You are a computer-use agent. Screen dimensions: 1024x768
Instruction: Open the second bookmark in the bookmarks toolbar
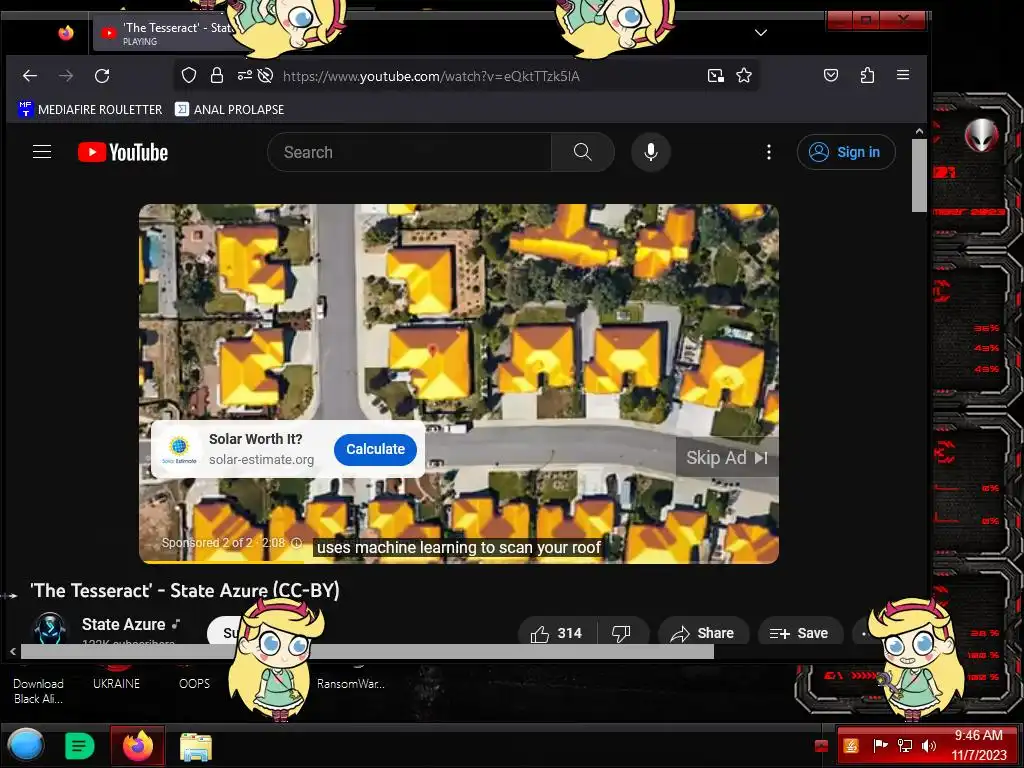229,109
